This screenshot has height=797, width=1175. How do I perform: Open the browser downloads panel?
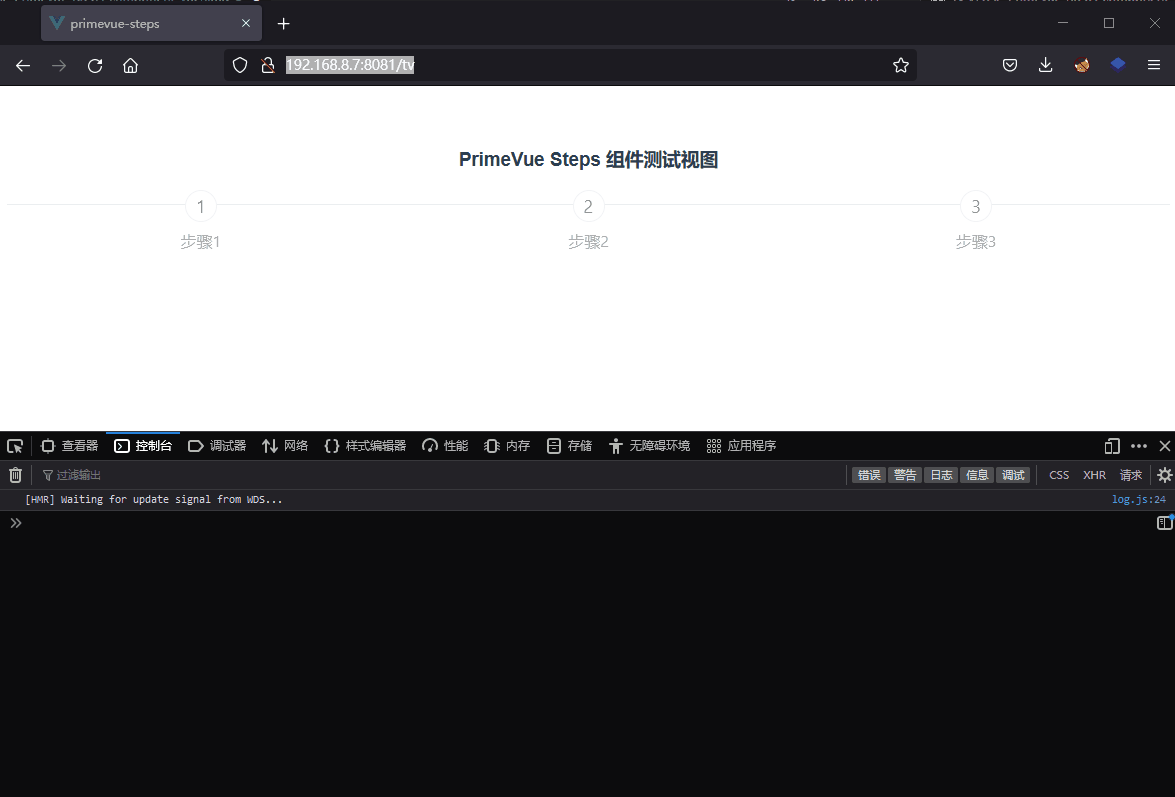point(1045,66)
